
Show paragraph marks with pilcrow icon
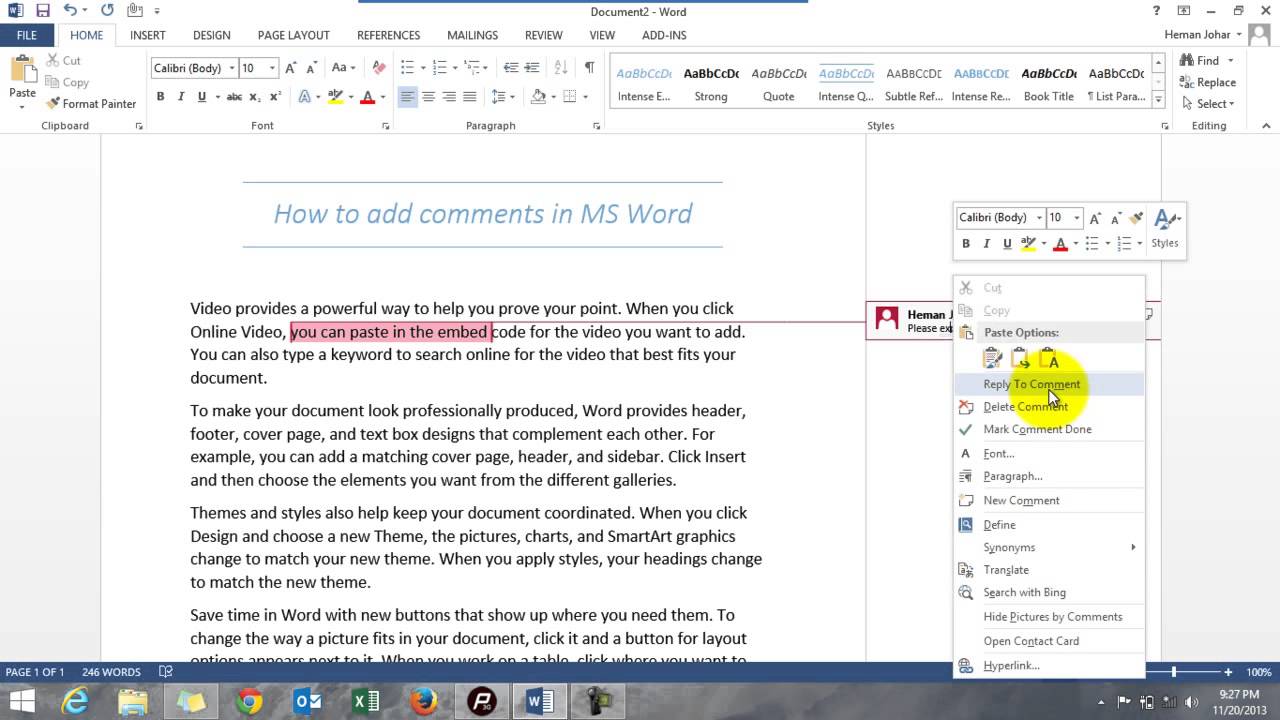(x=589, y=68)
